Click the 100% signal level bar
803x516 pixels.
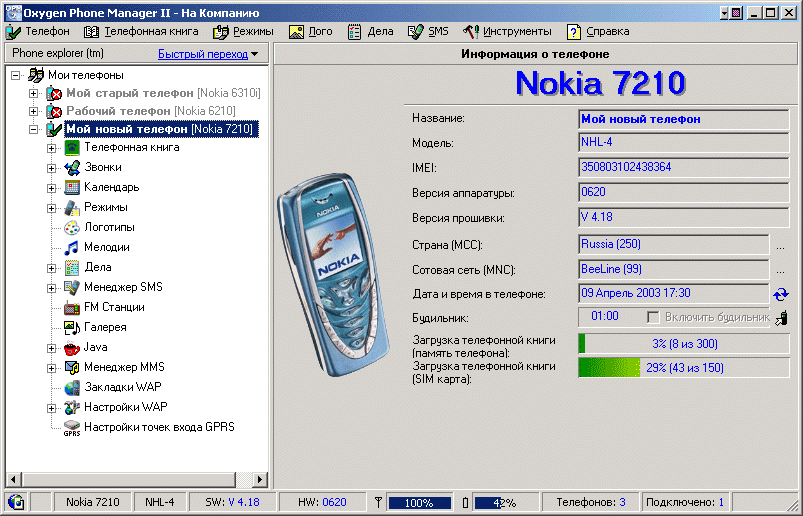[x=419, y=503]
